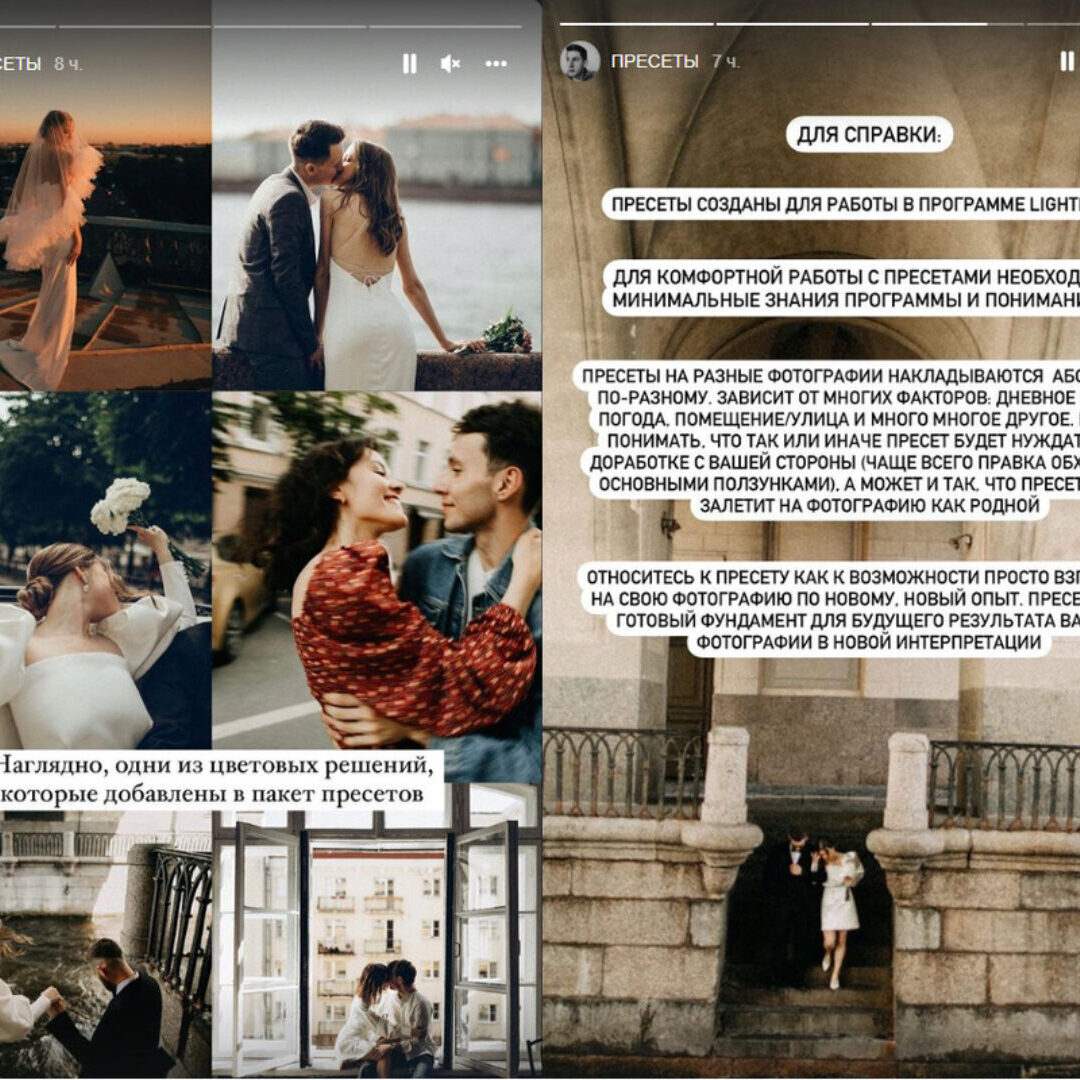
Task: Open the profile avatar beside ПРЕСЕТЫ
Action: coord(579,61)
